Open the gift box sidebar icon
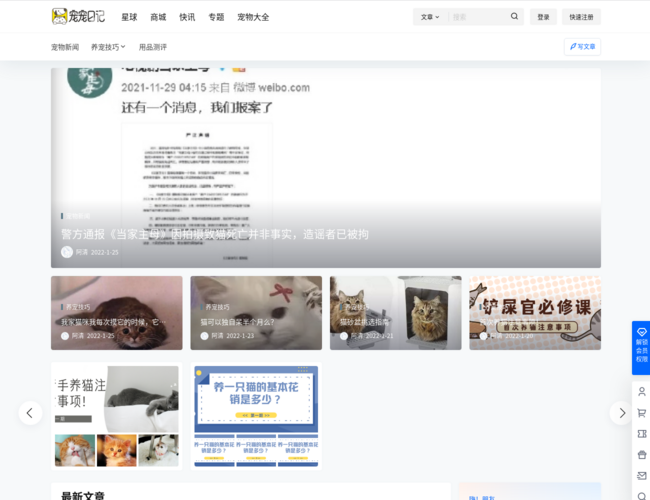The image size is (650, 500). pyautogui.click(x=642, y=455)
